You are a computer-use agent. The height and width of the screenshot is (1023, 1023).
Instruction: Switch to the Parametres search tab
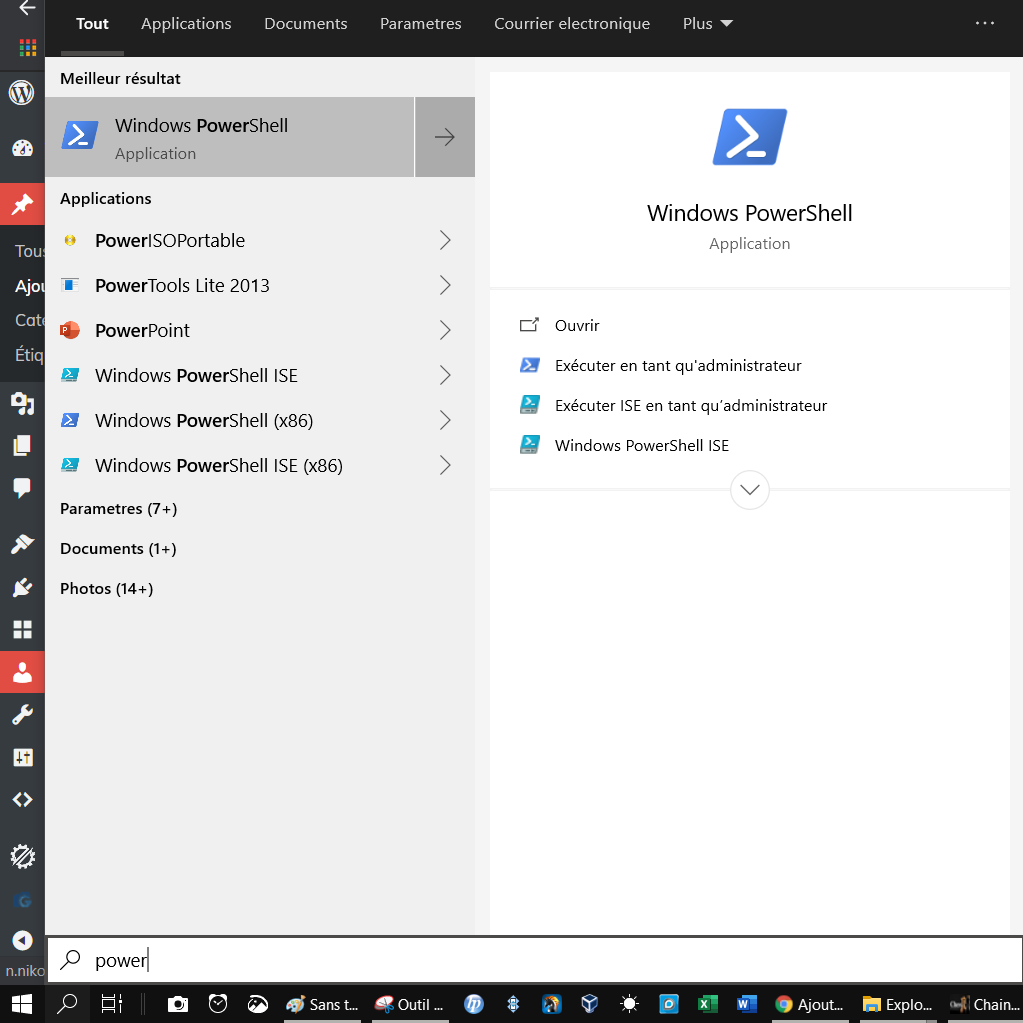tap(420, 24)
